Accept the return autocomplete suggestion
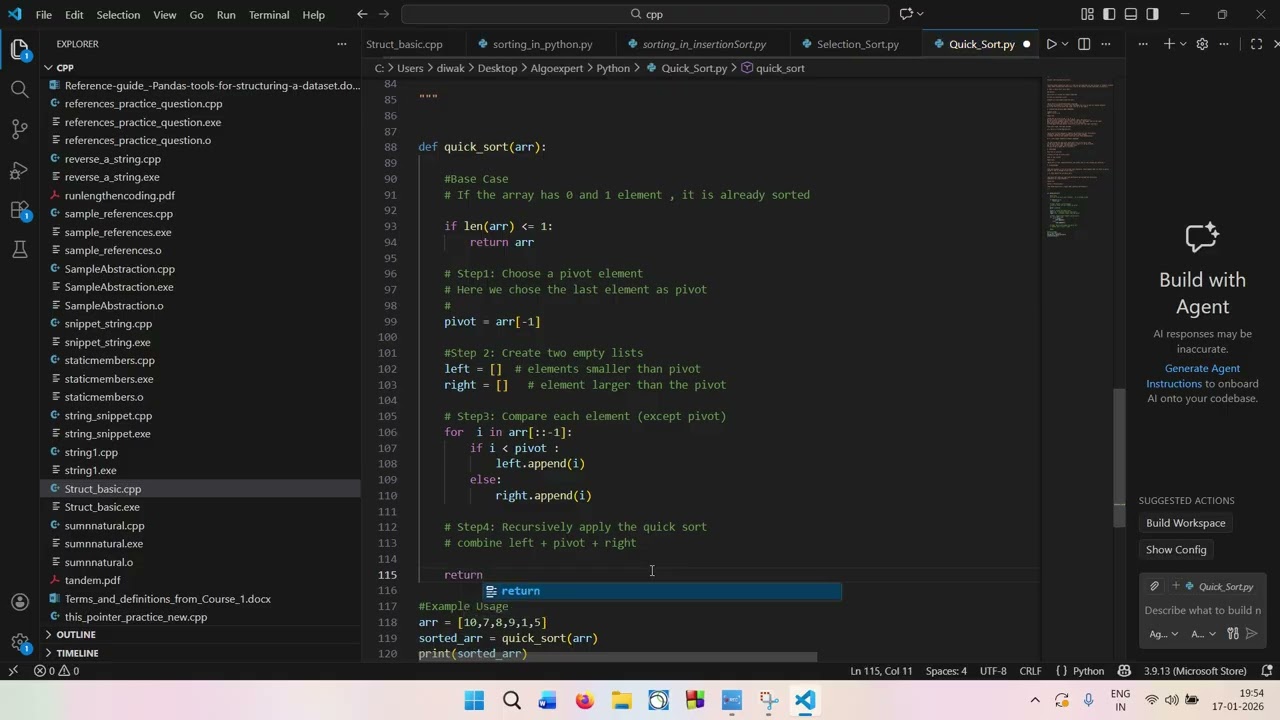Viewport: 1280px width, 720px height. click(x=662, y=591)
